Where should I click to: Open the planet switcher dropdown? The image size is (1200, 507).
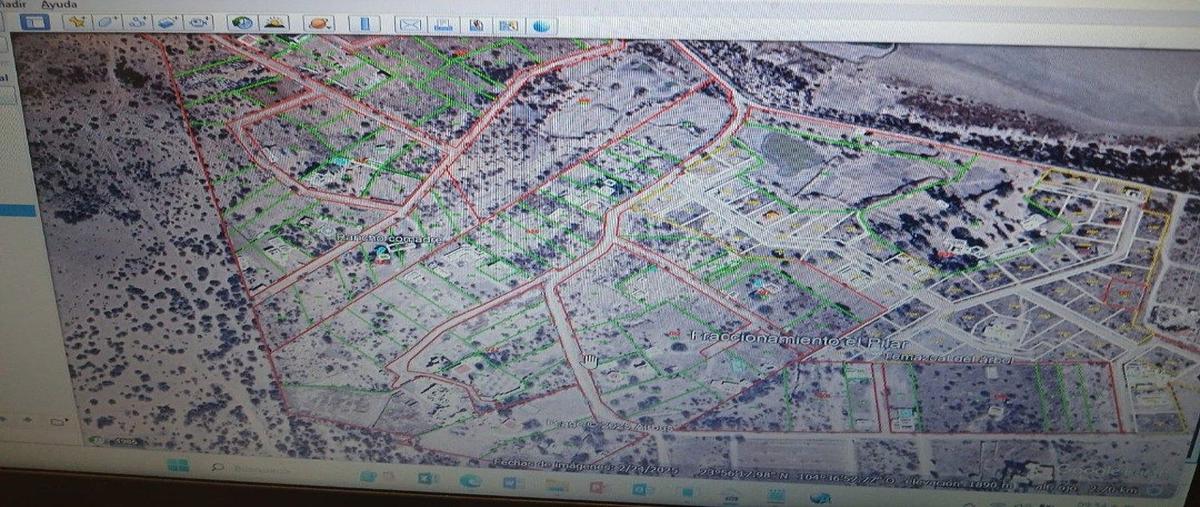click(319, 23)
